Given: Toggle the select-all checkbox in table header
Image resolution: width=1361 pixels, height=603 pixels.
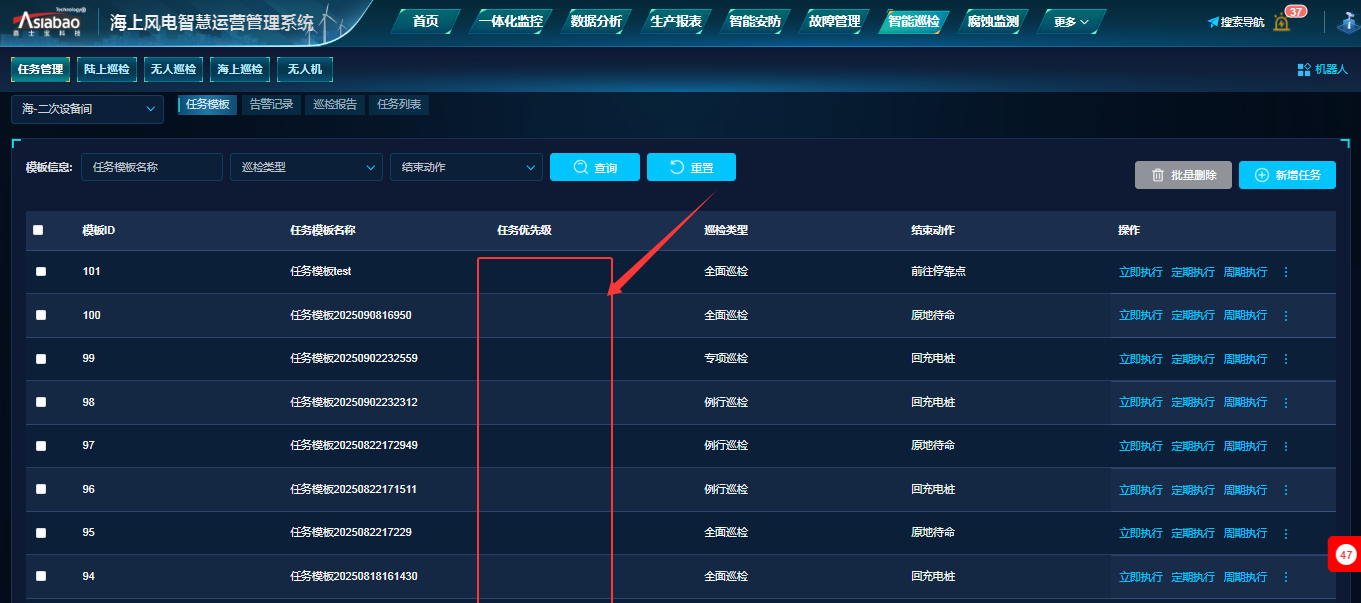Looking at the screenshot, I should [x=38, y=230].
